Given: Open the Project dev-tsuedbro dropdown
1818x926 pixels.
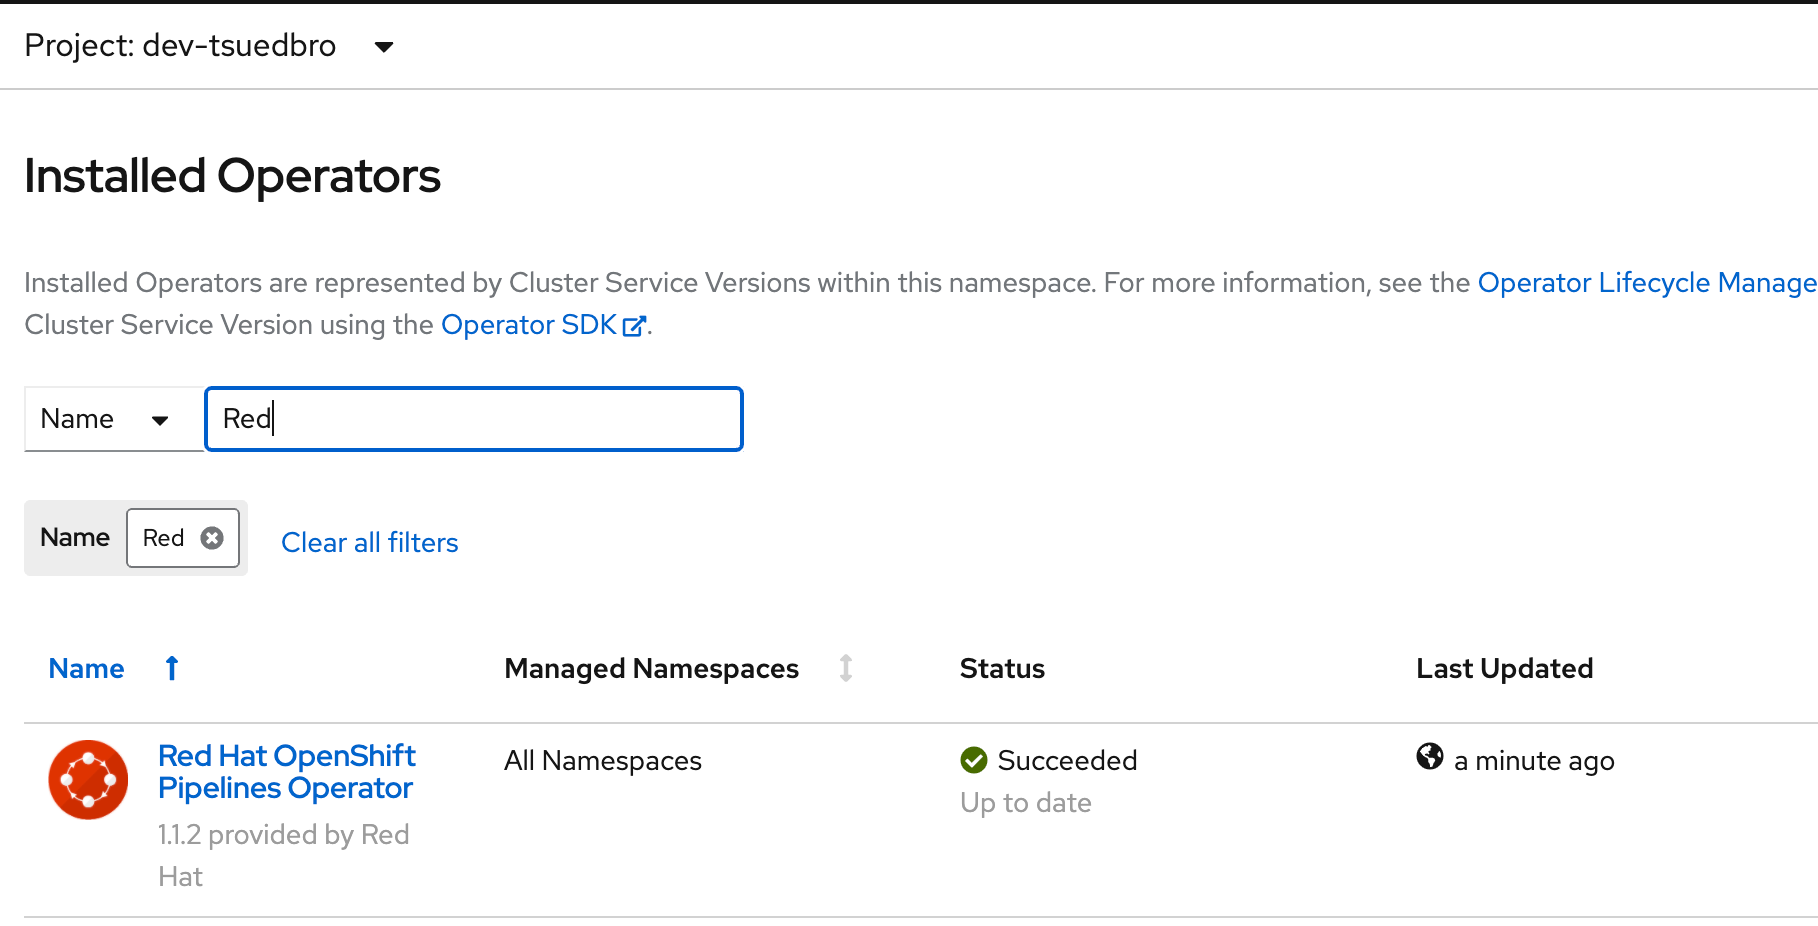Looking at the screenshot, I should click(208, 46).
